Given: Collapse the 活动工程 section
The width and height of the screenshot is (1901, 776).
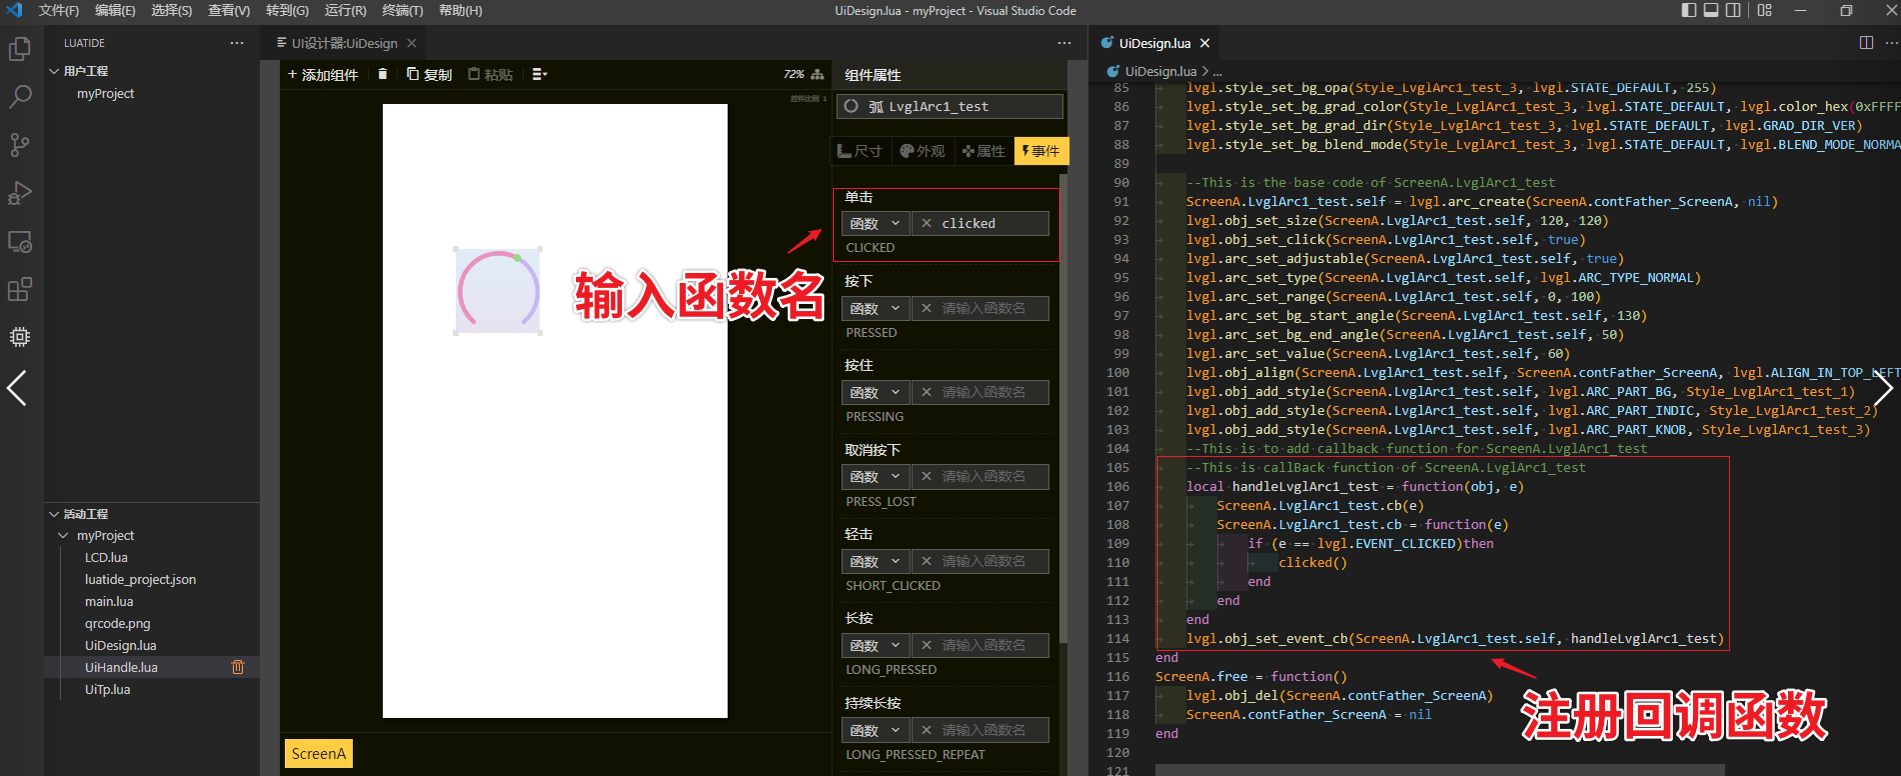Looking at the screenshot, I should [x=54, y=514].
